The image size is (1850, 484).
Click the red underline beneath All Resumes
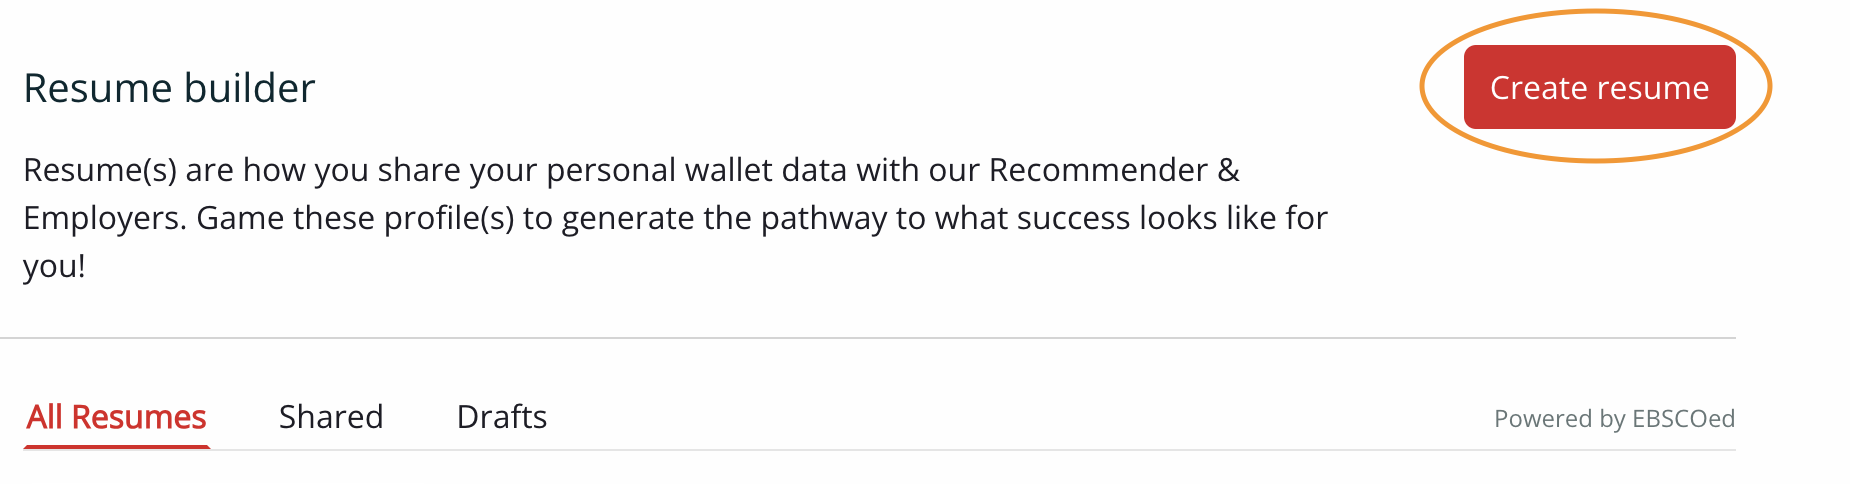(x=116, y=446)
